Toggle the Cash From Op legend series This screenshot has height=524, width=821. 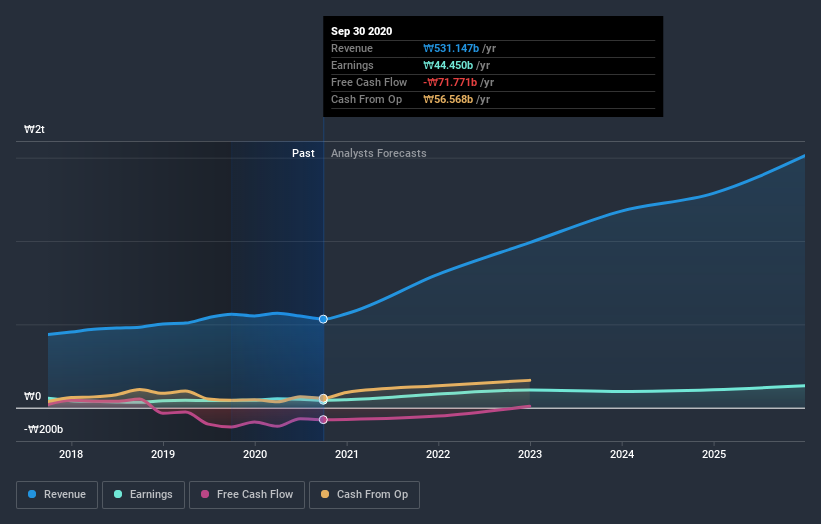364,495
